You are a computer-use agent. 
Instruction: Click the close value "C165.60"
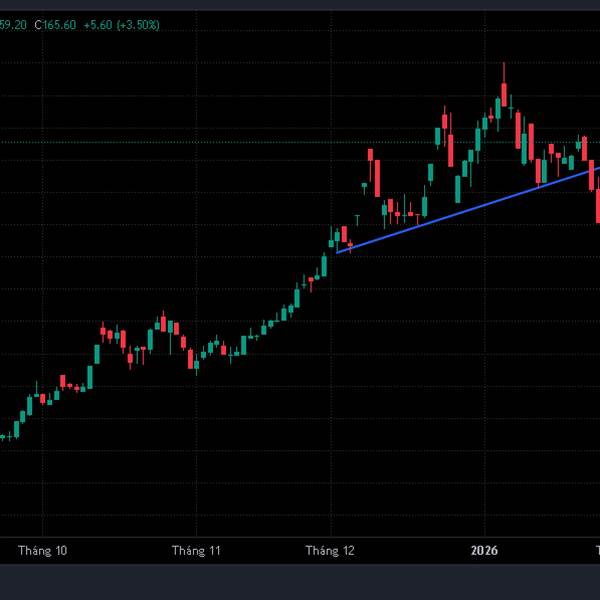point(55,25)
